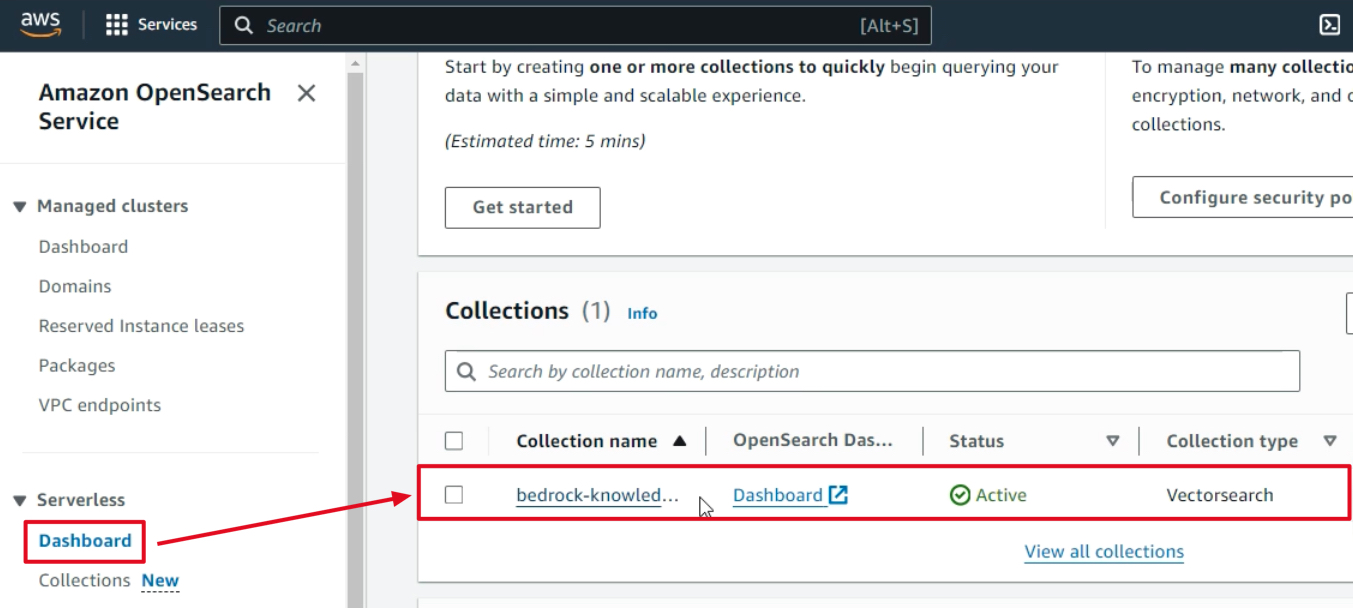The height and width of the screenshot is (608, 1353).
Task: Collapse the Managed clusters section
Action: 19,207
